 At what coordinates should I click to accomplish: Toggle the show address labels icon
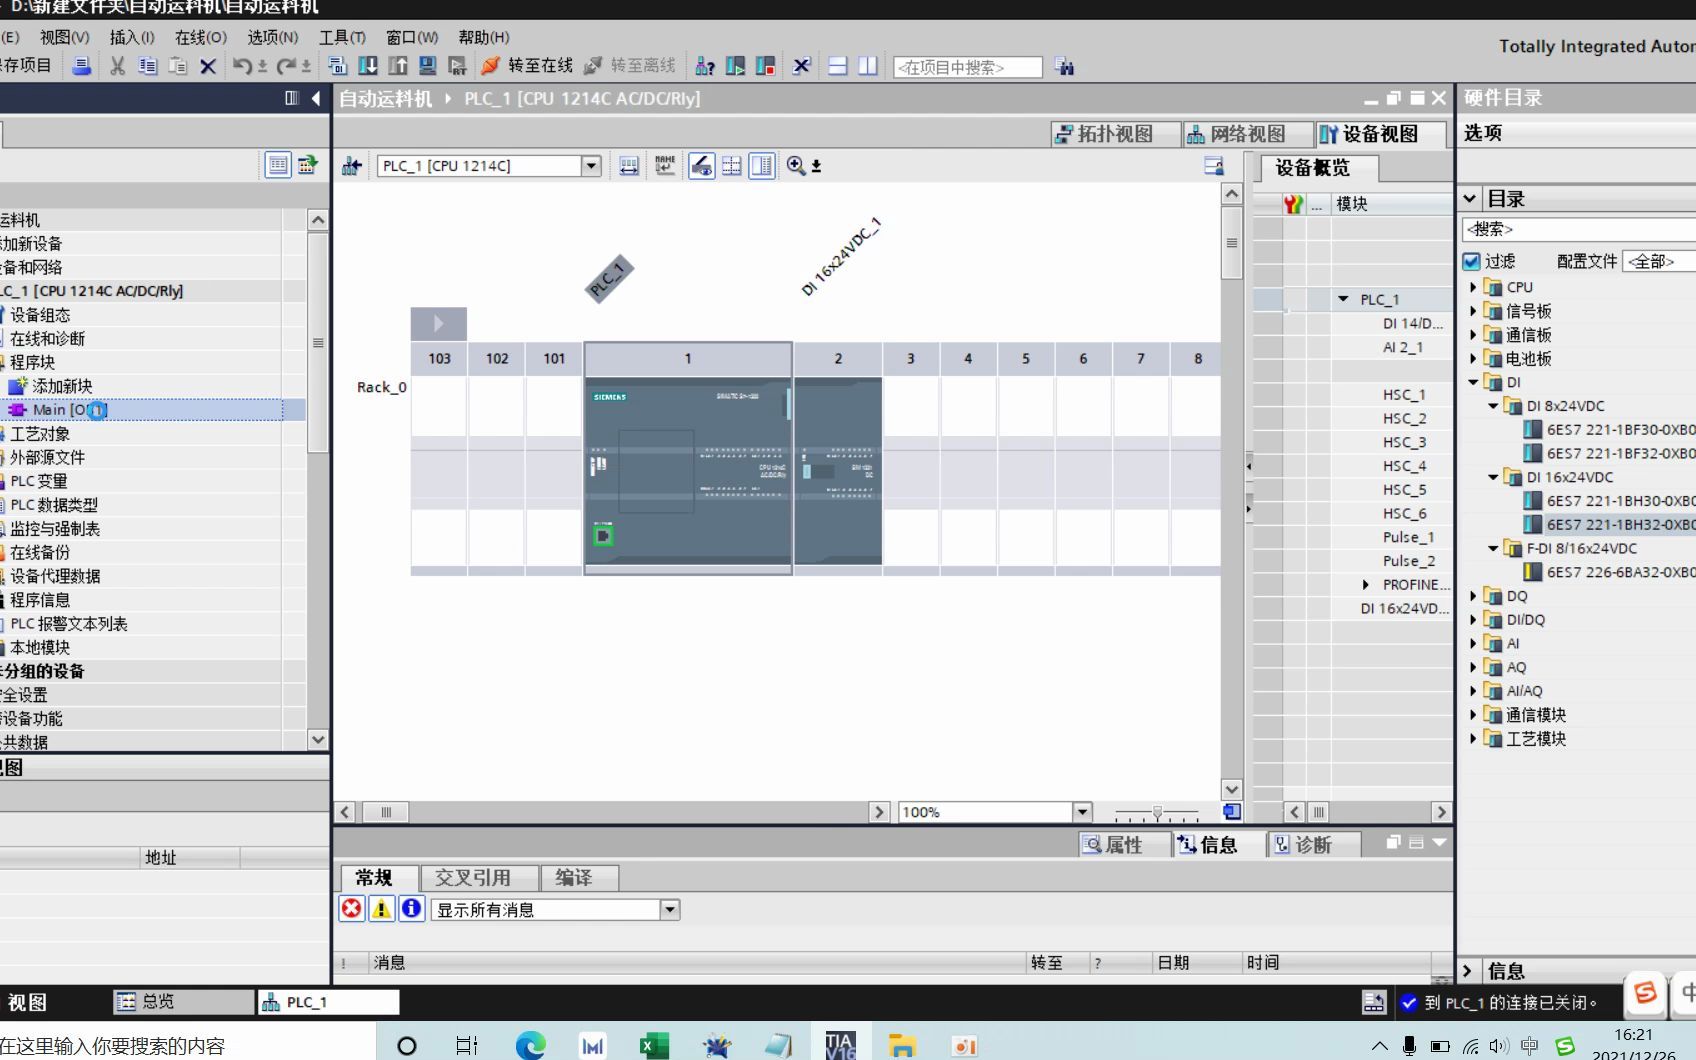pos(702,166)
